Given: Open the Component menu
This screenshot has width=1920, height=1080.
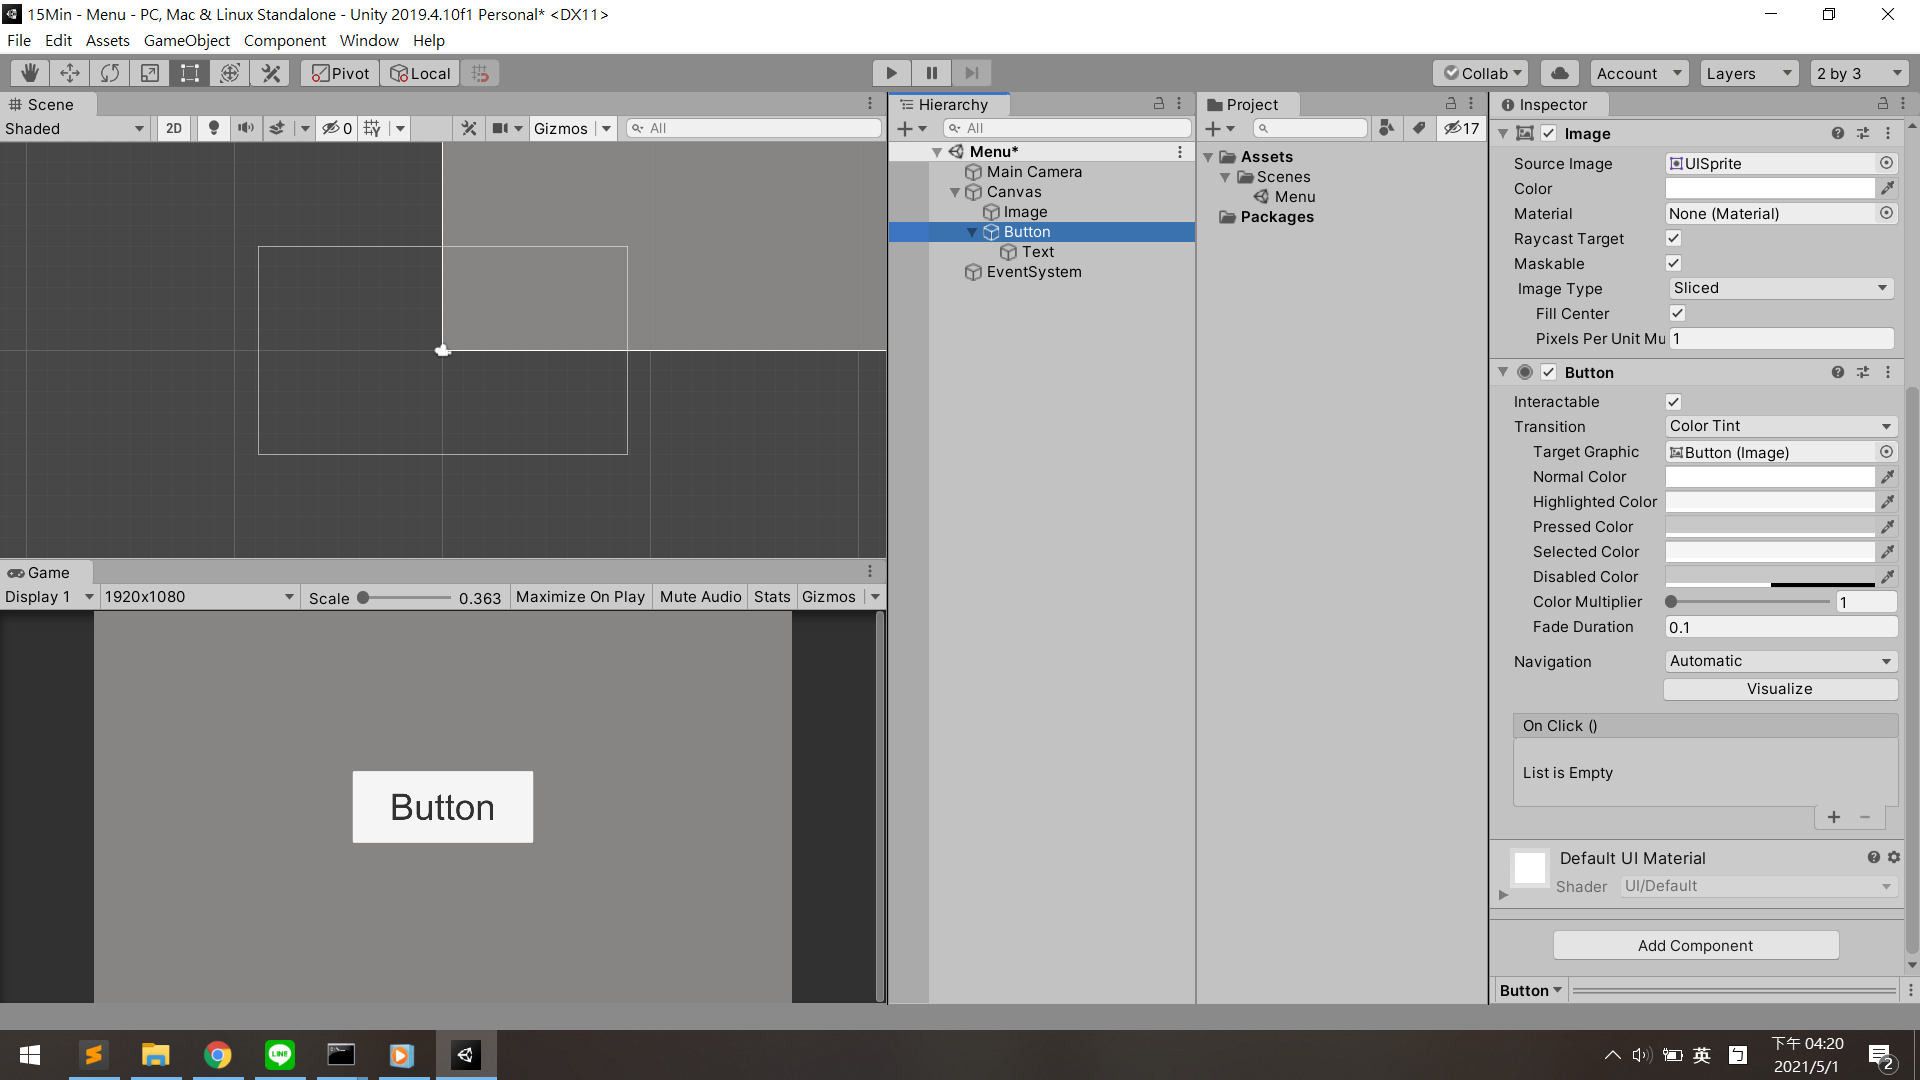Looking at the screenshot, I should pyautogui.click(x=284, y=40).
